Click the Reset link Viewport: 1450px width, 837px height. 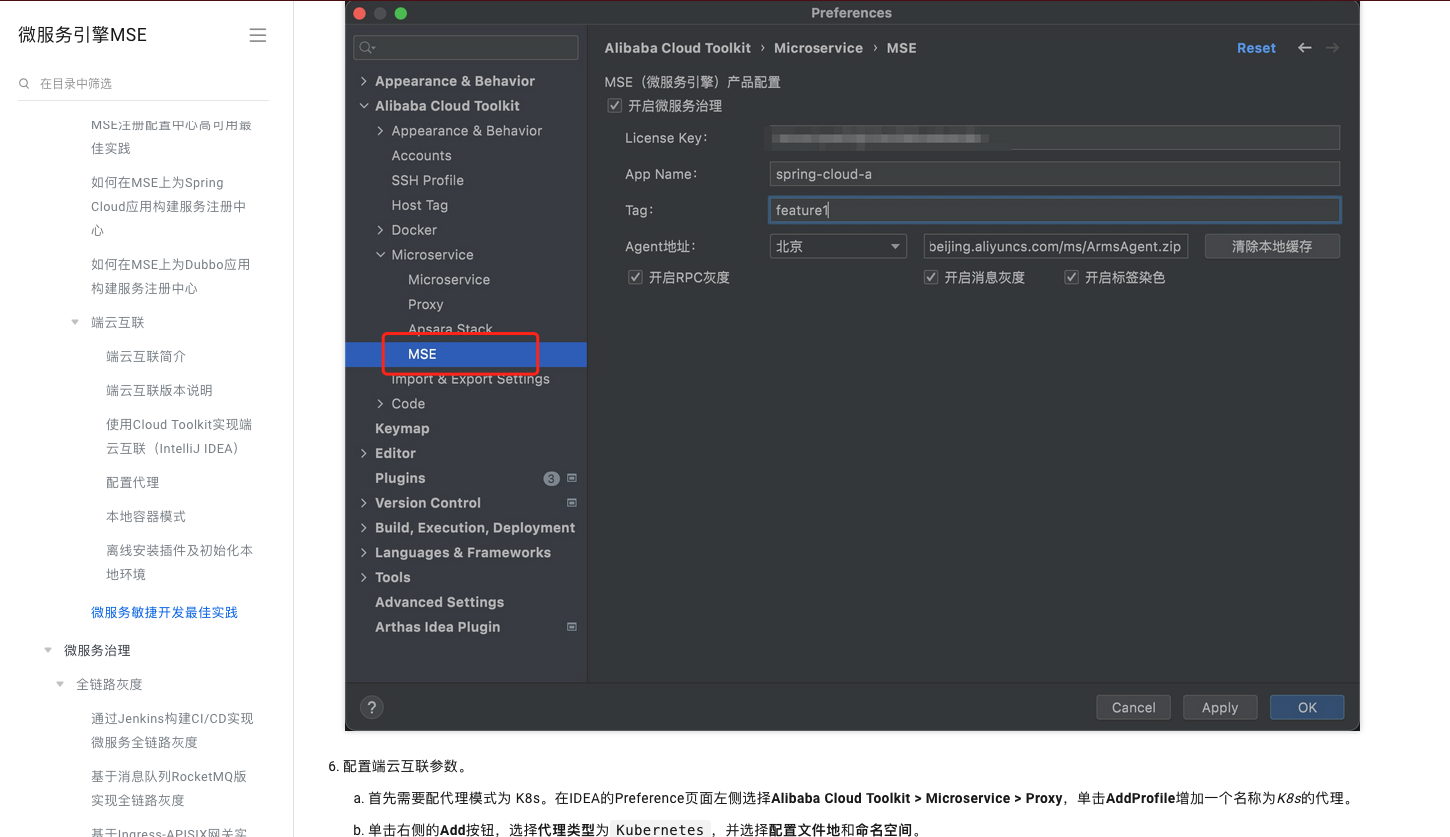[1256, 48]
